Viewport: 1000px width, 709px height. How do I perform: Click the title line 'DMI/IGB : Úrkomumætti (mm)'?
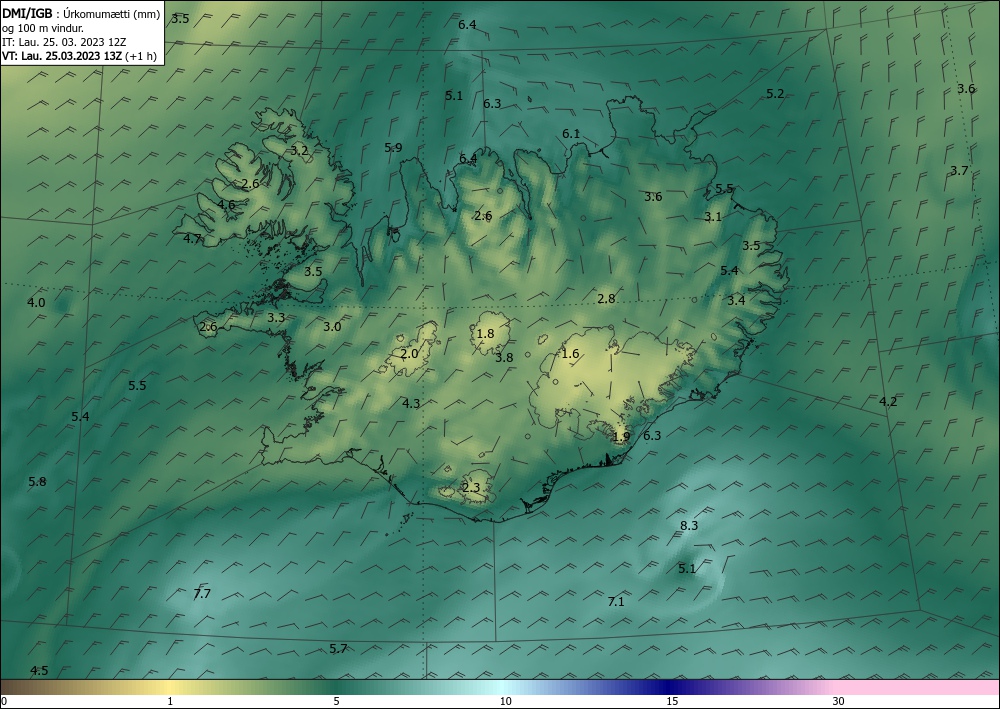82,15
